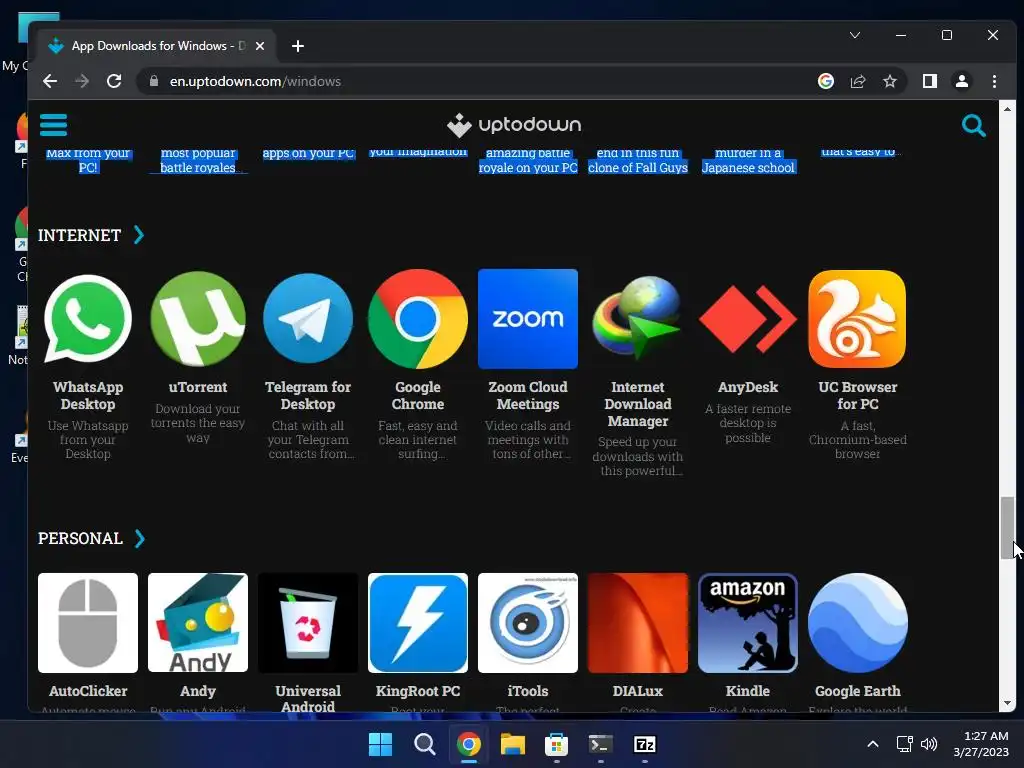Open the Google Earth title link

857,691
